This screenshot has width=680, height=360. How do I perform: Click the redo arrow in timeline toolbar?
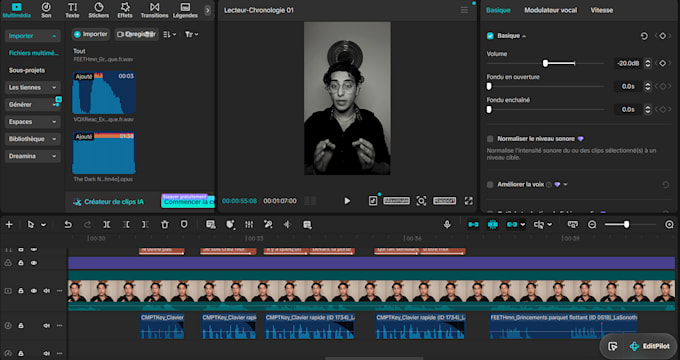point(87,224)
